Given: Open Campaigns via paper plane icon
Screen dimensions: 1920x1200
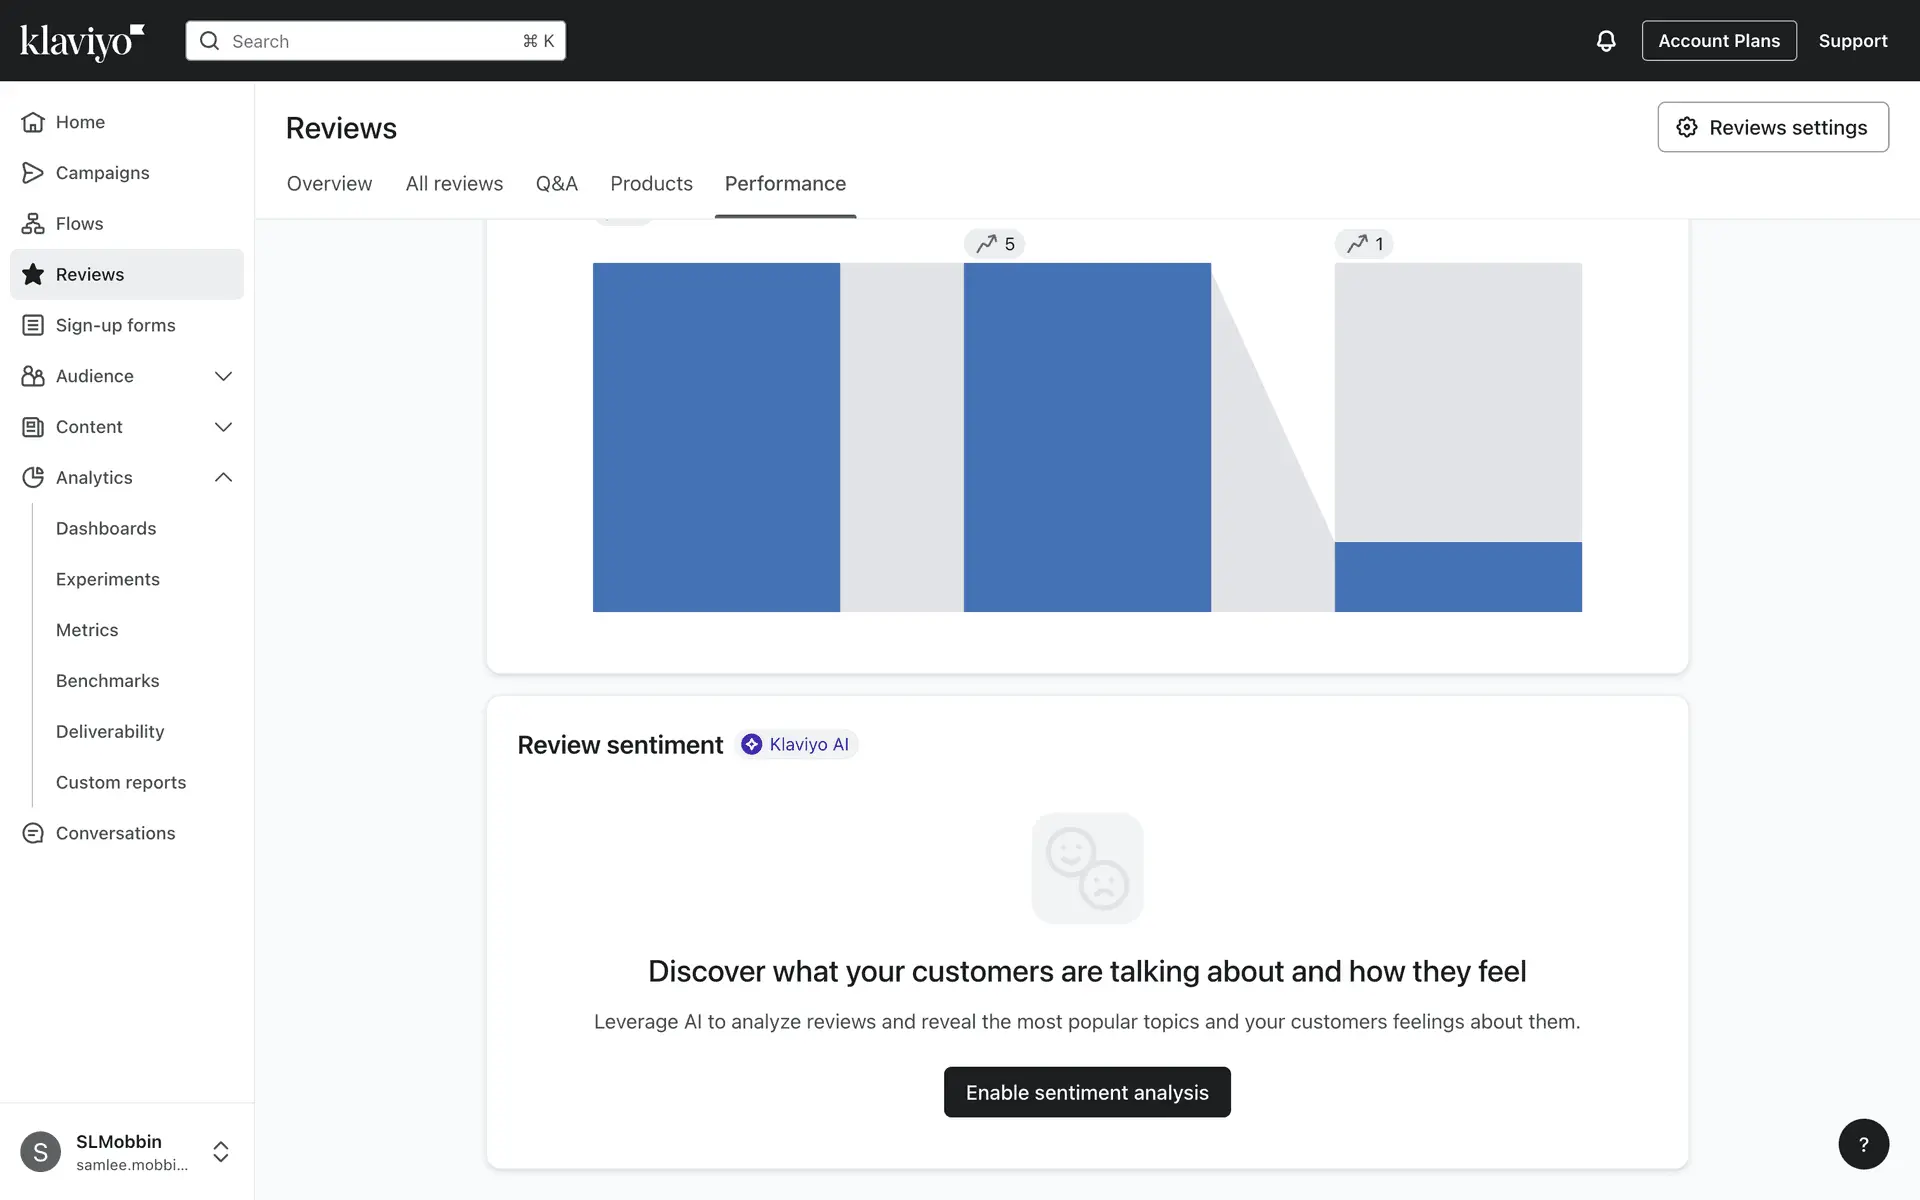Looking at the screenshot, I should pyautogui.click(x=33, y=173).
